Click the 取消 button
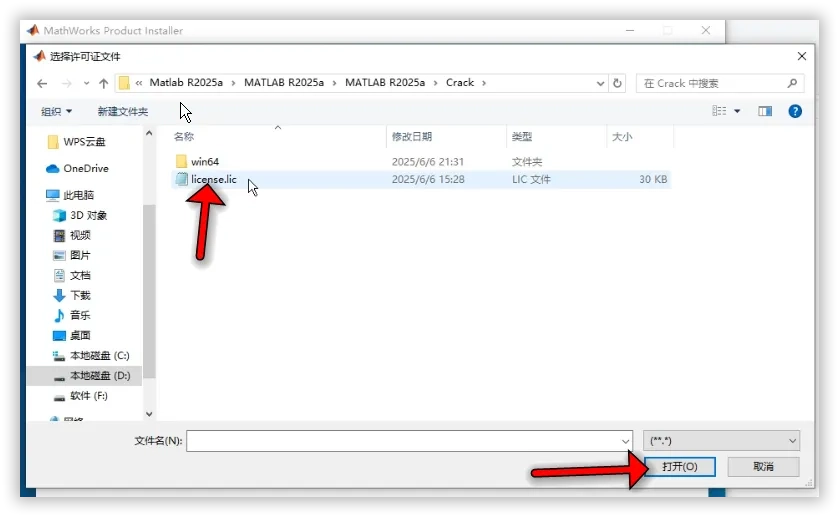The image size is (839, 517). tap(763, 467)
